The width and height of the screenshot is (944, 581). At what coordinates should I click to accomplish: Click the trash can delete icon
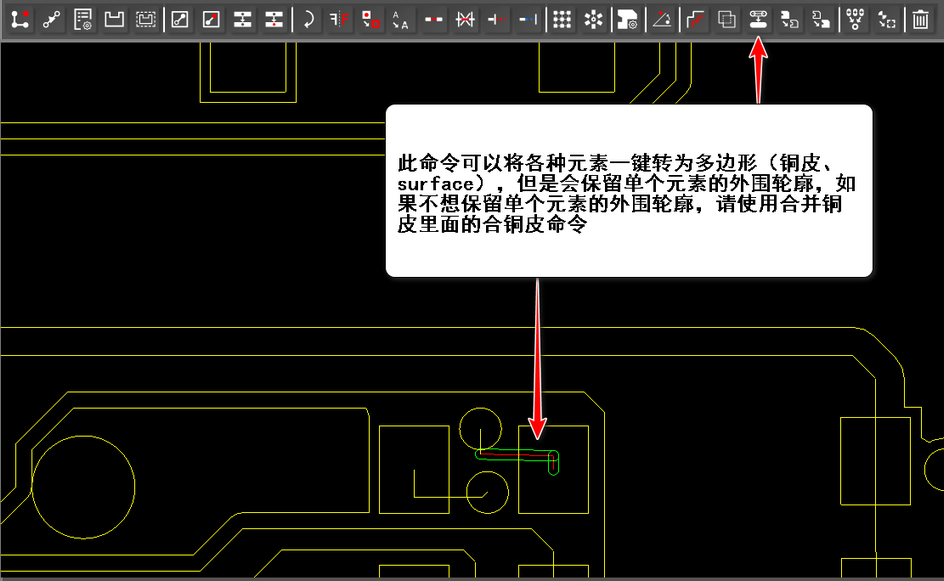(x=920, y=19)
